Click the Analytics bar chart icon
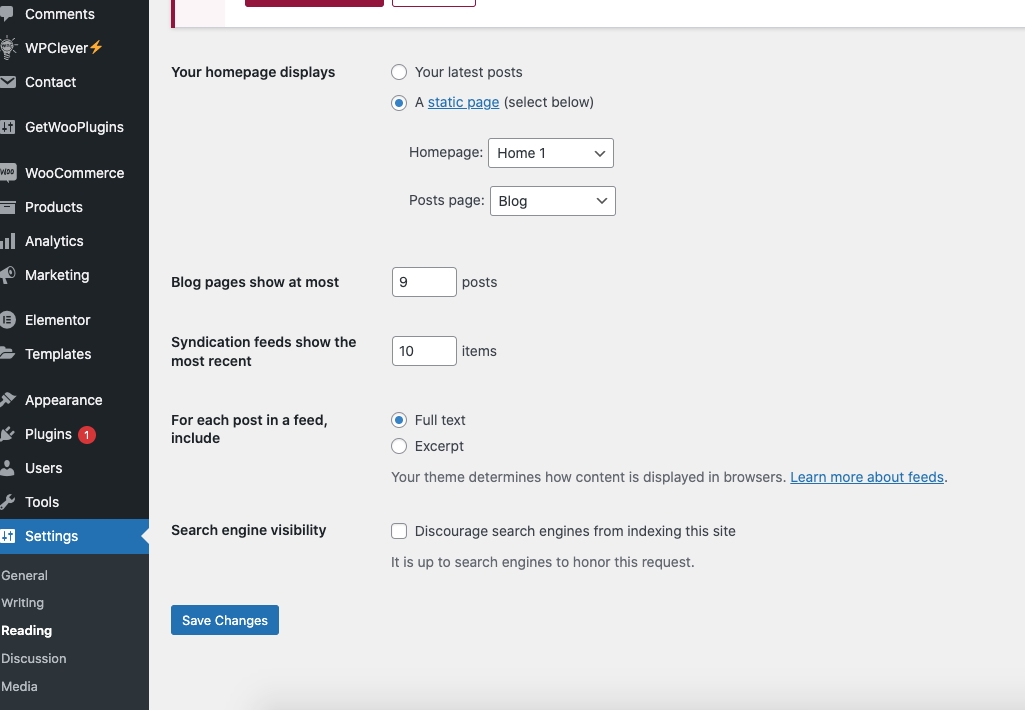This screenshot has width=1025, height=710. (x=8, y=241)
